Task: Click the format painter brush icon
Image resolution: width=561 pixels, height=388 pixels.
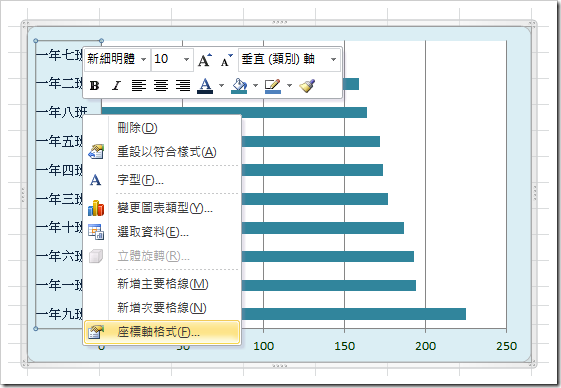Action: point(307,86)
